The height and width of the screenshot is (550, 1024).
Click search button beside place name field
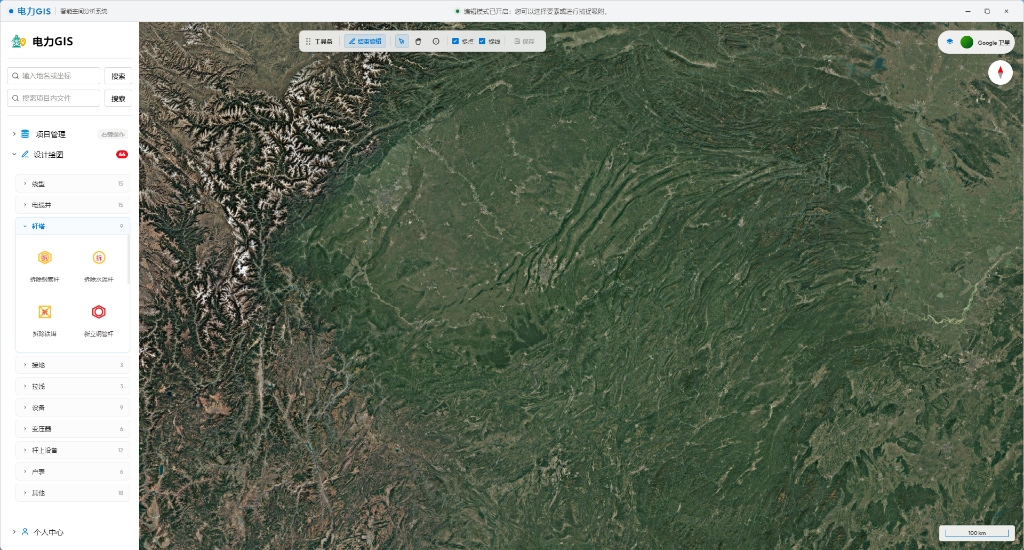[x=118, y=76]
